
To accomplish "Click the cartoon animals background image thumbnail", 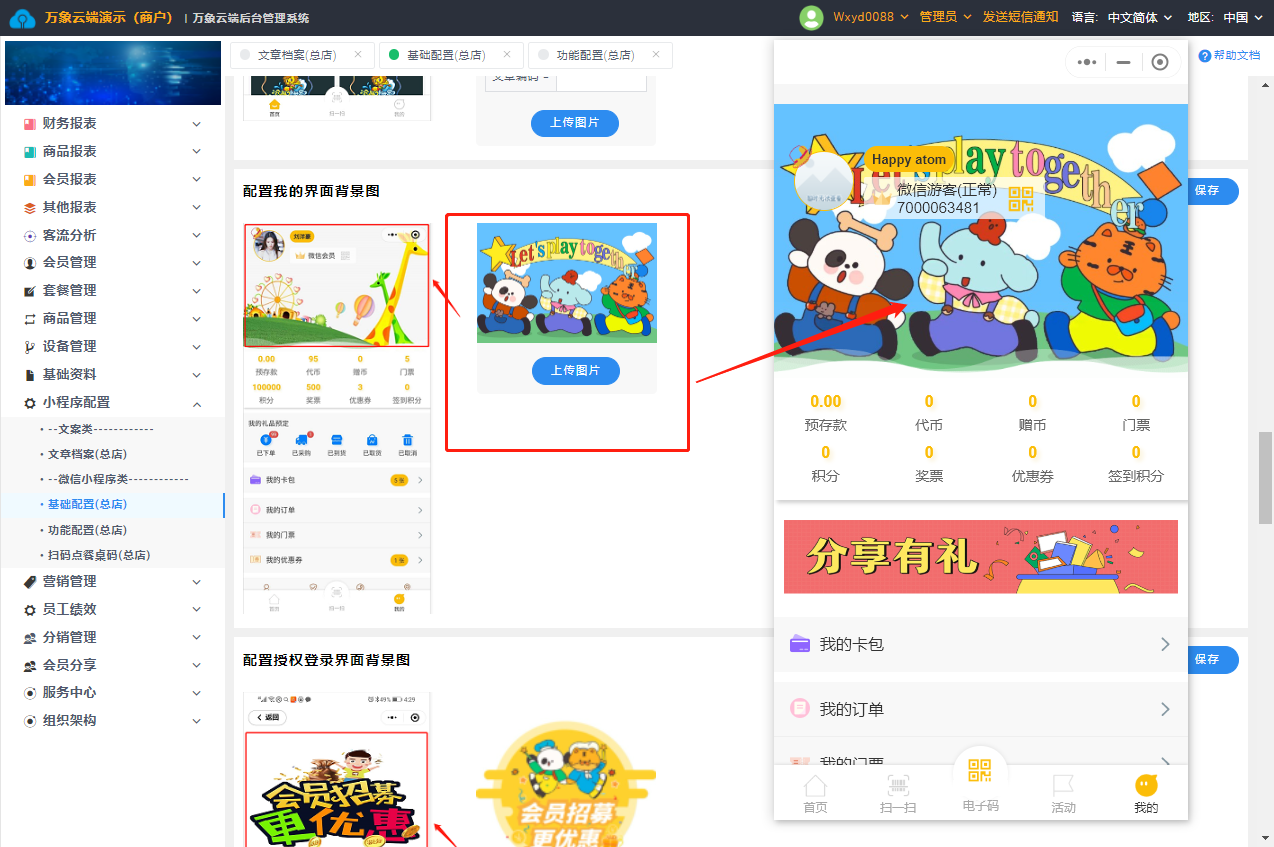I will point(567,283).
